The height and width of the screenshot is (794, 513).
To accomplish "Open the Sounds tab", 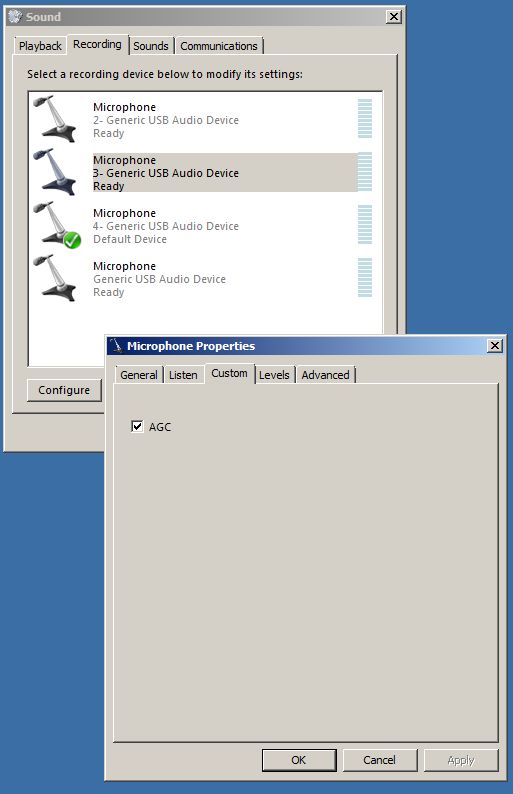I will coord(150,46).
